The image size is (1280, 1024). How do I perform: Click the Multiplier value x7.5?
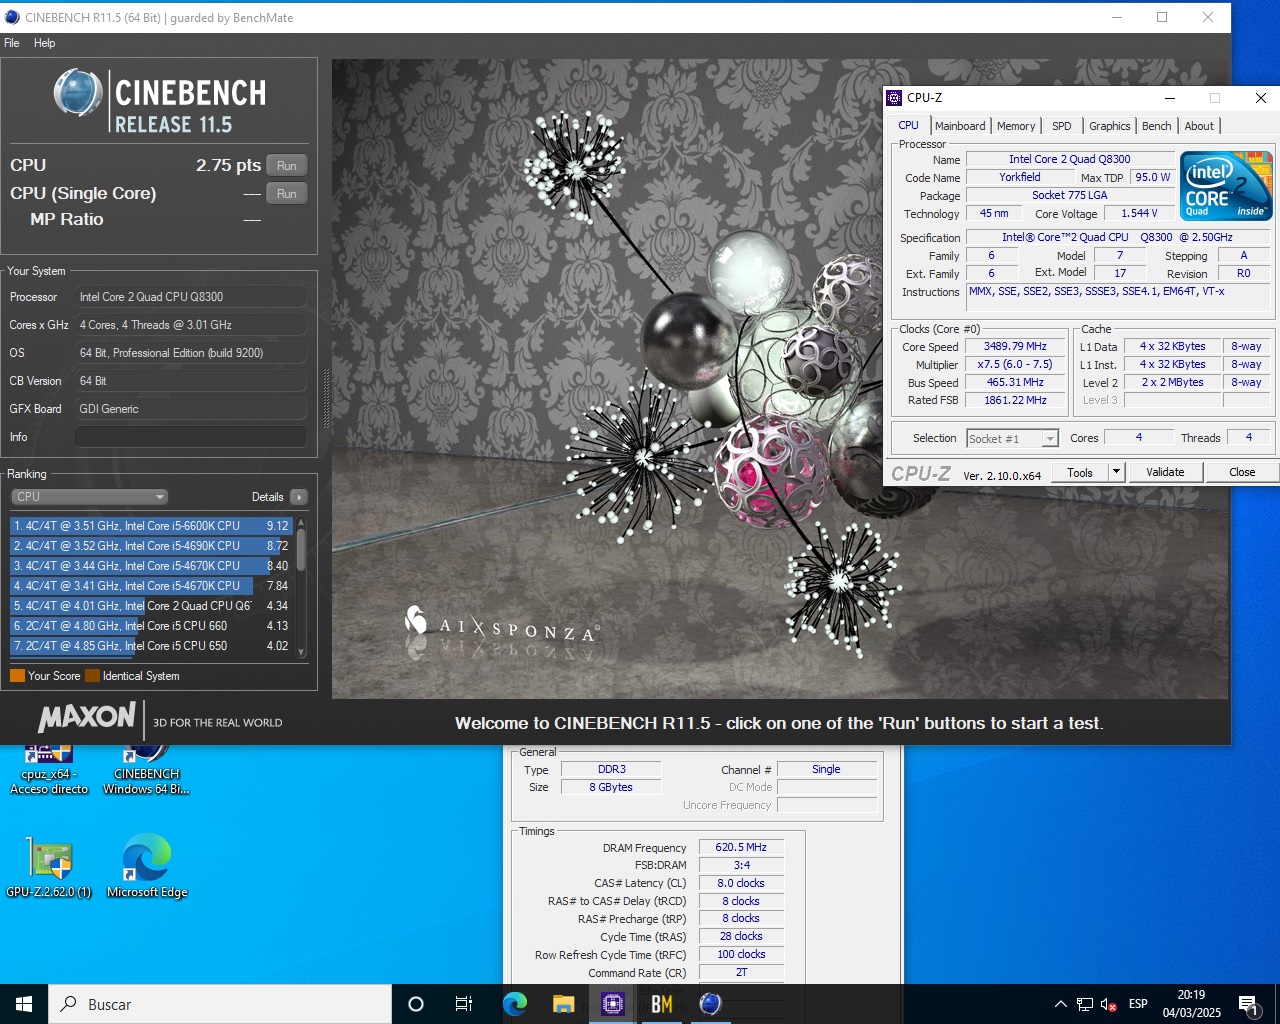[x=1015, y=365]
